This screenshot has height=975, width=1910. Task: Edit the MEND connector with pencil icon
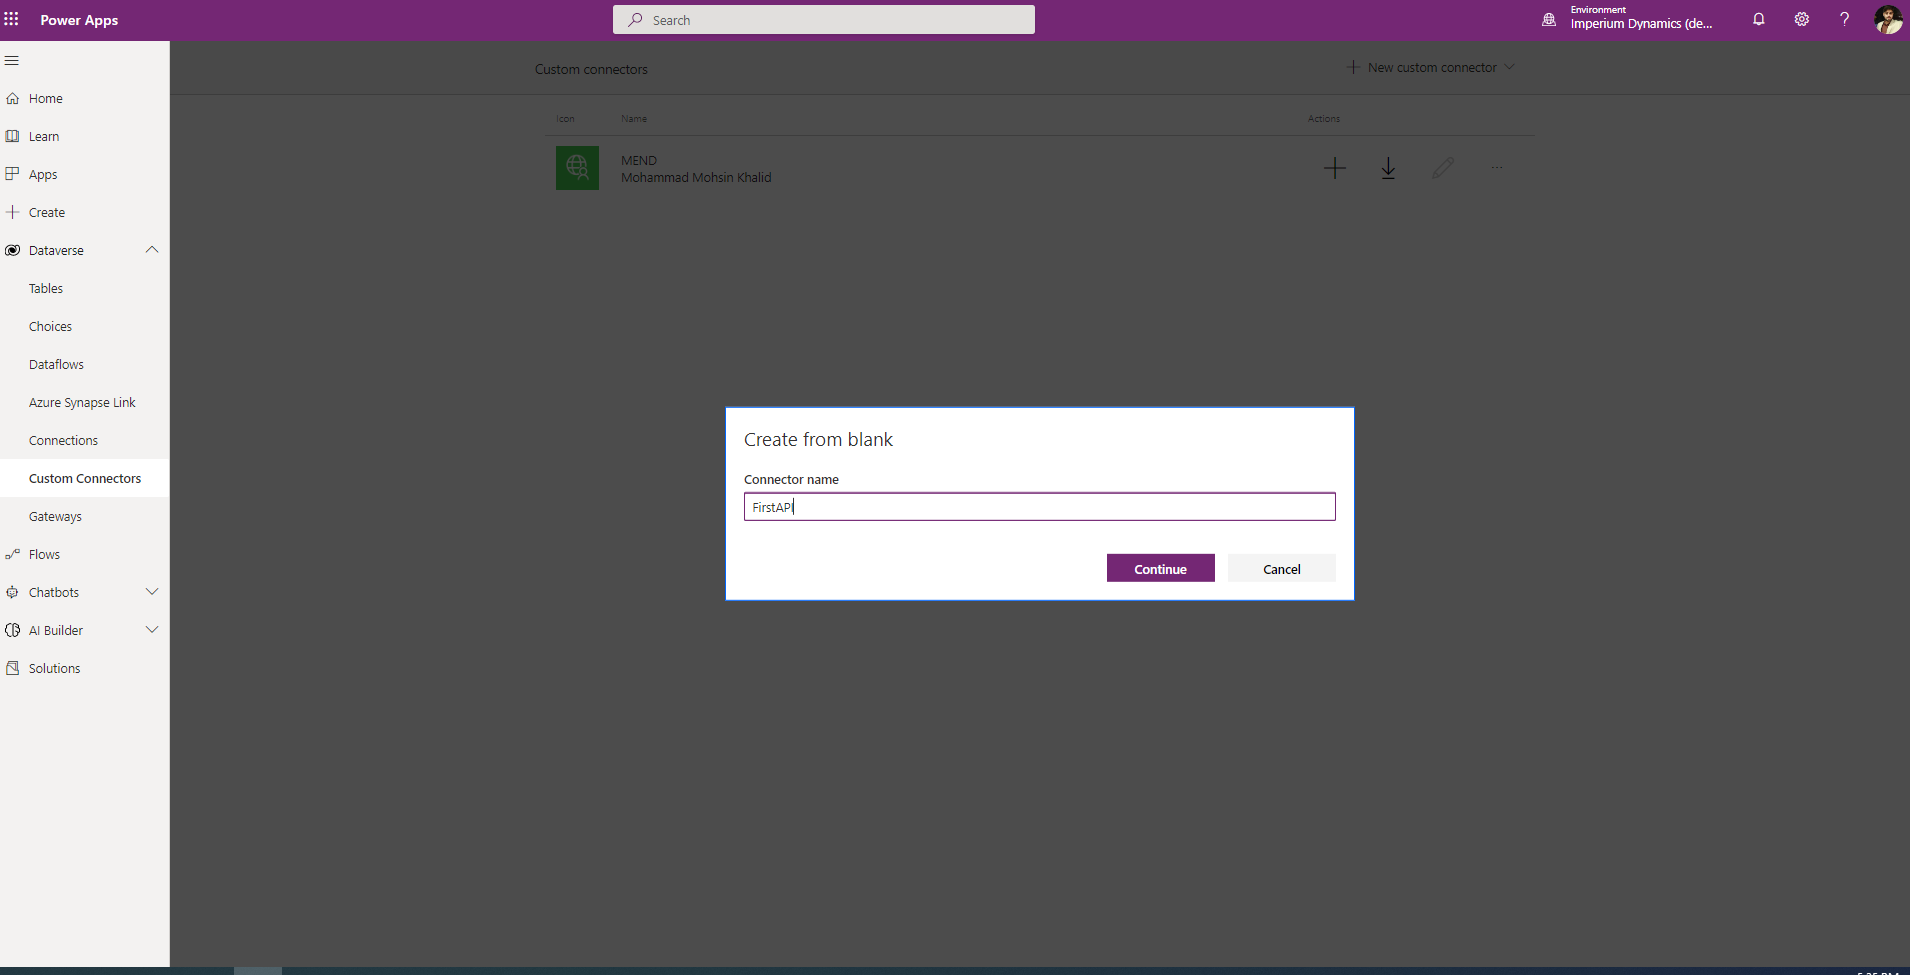point(1442,168)
